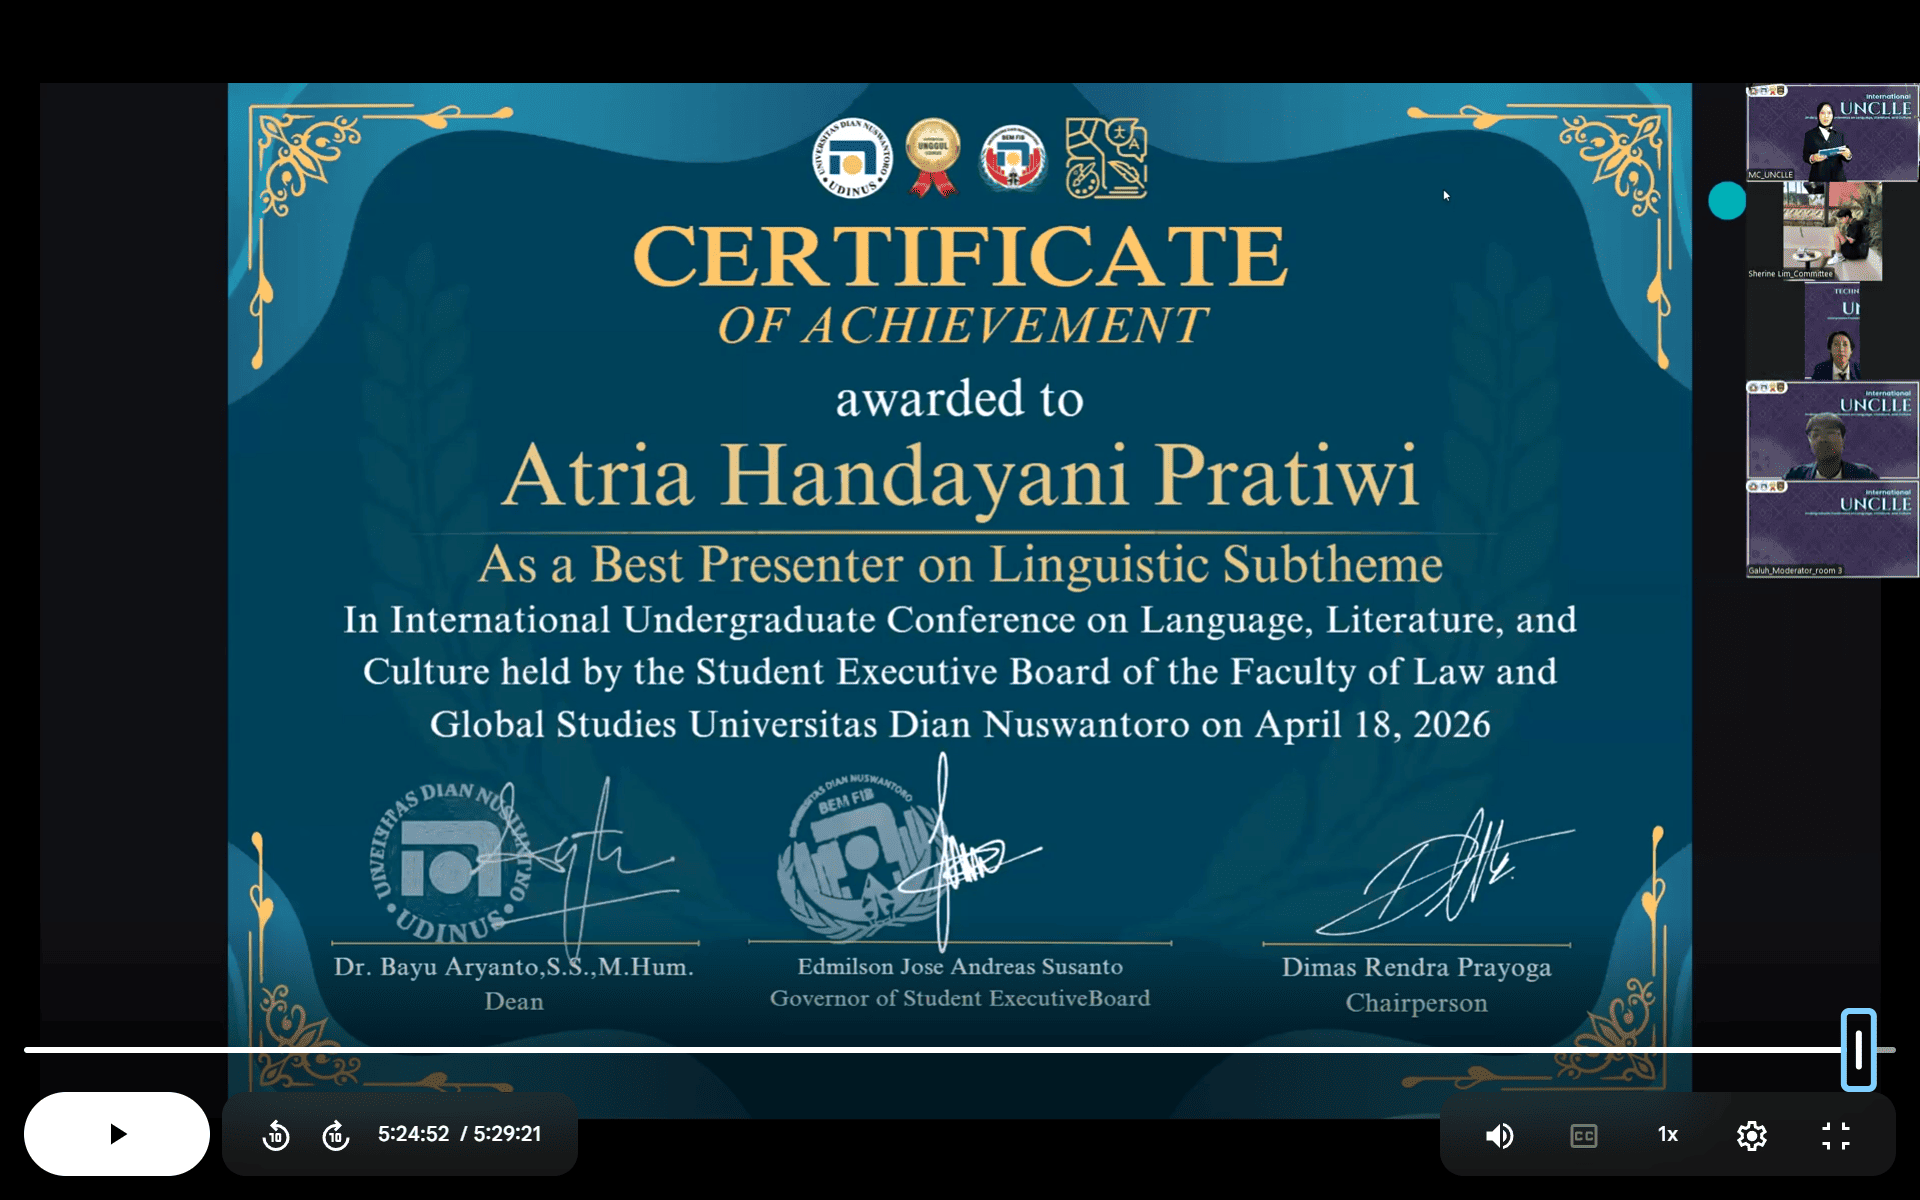Click the round UDINUS stamp near the dean's signature
1920x1200 pixels.
point(449,862)
